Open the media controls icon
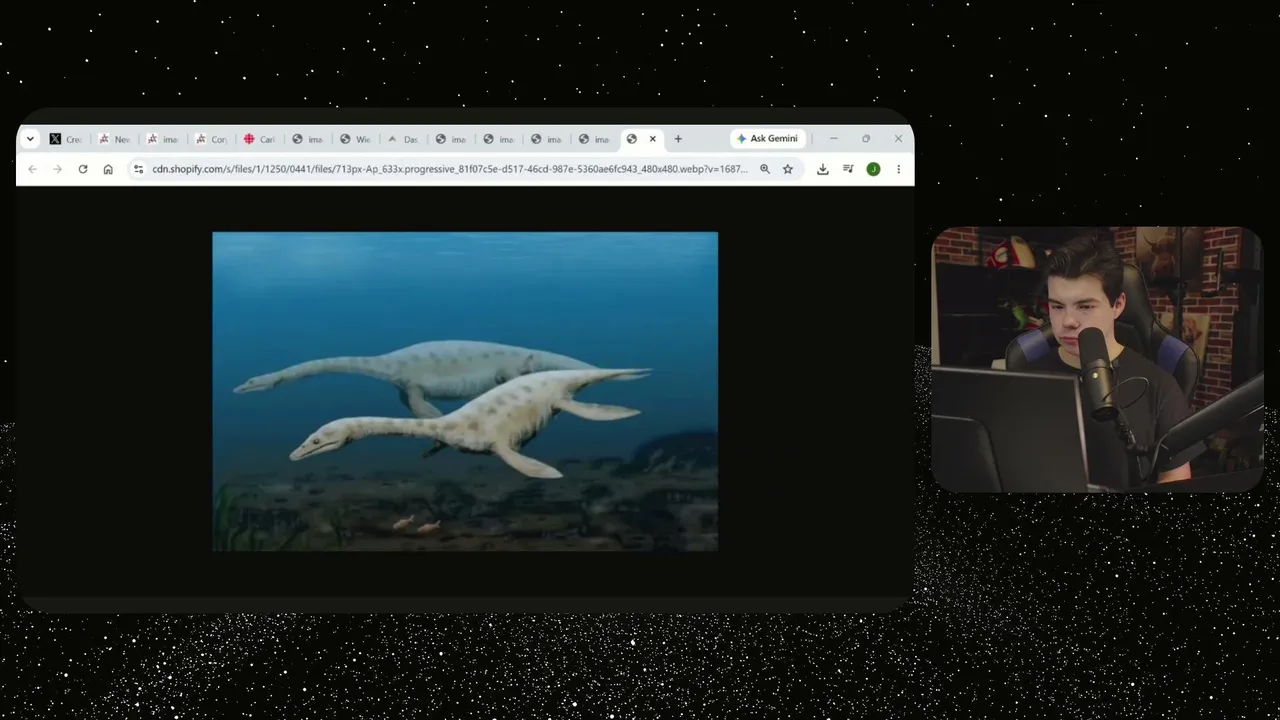 click(x=848, y=169)
